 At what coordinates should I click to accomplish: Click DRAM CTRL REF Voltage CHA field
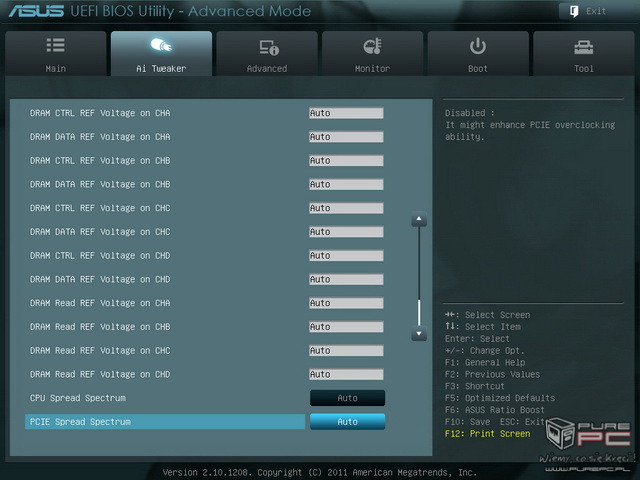346,113
